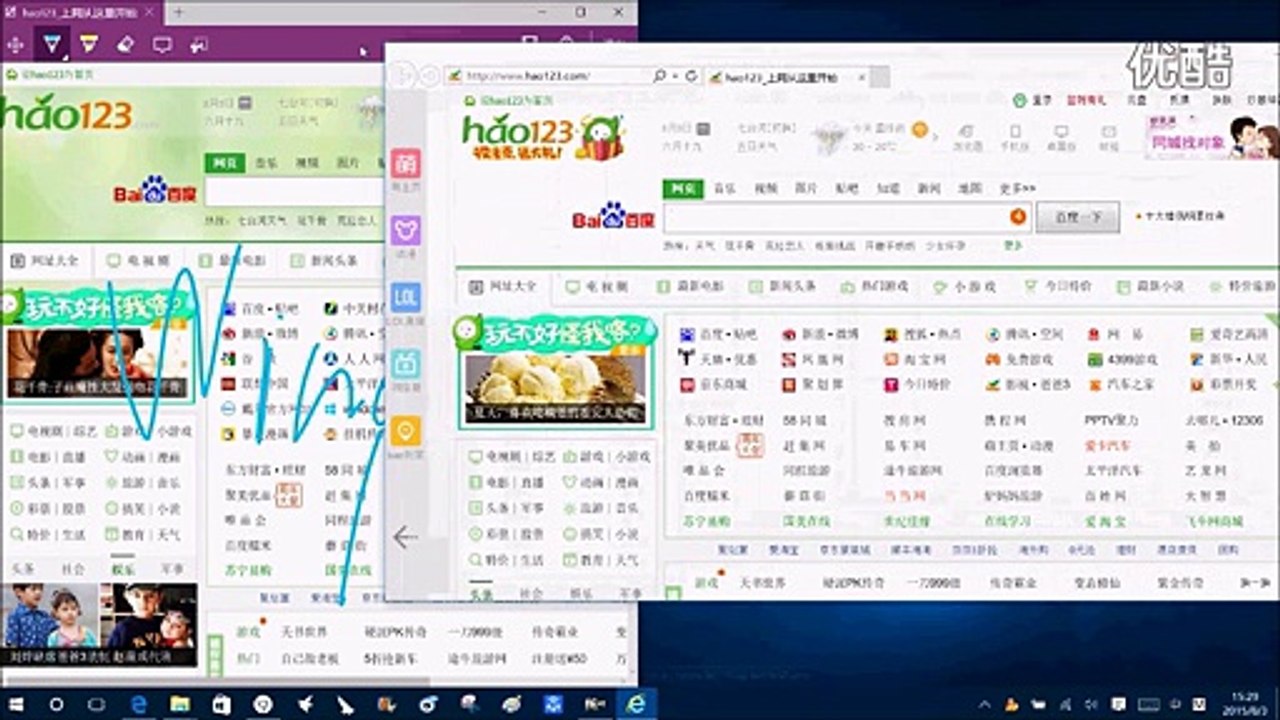Click the pink sidebar icon in IE page
Image resolution: width=1280 pixels, height=720 pixels.
tap(406, 163)
